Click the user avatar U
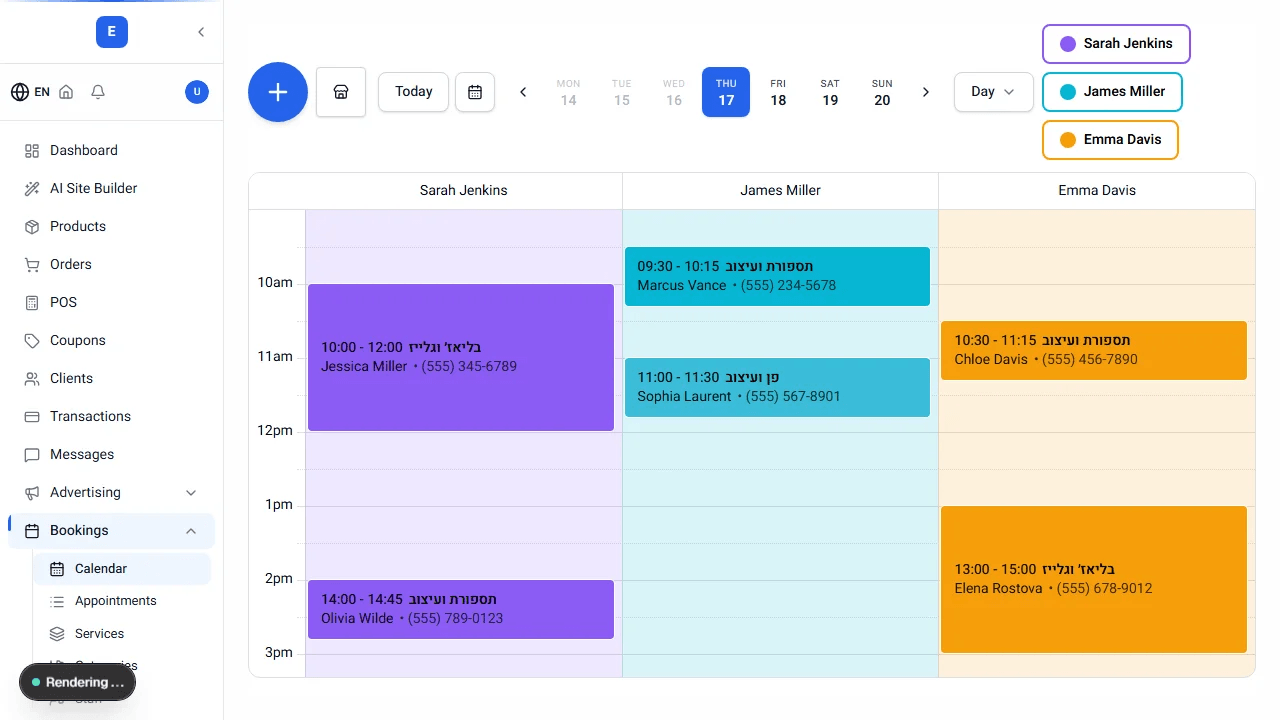 click(x=197, y=92)
